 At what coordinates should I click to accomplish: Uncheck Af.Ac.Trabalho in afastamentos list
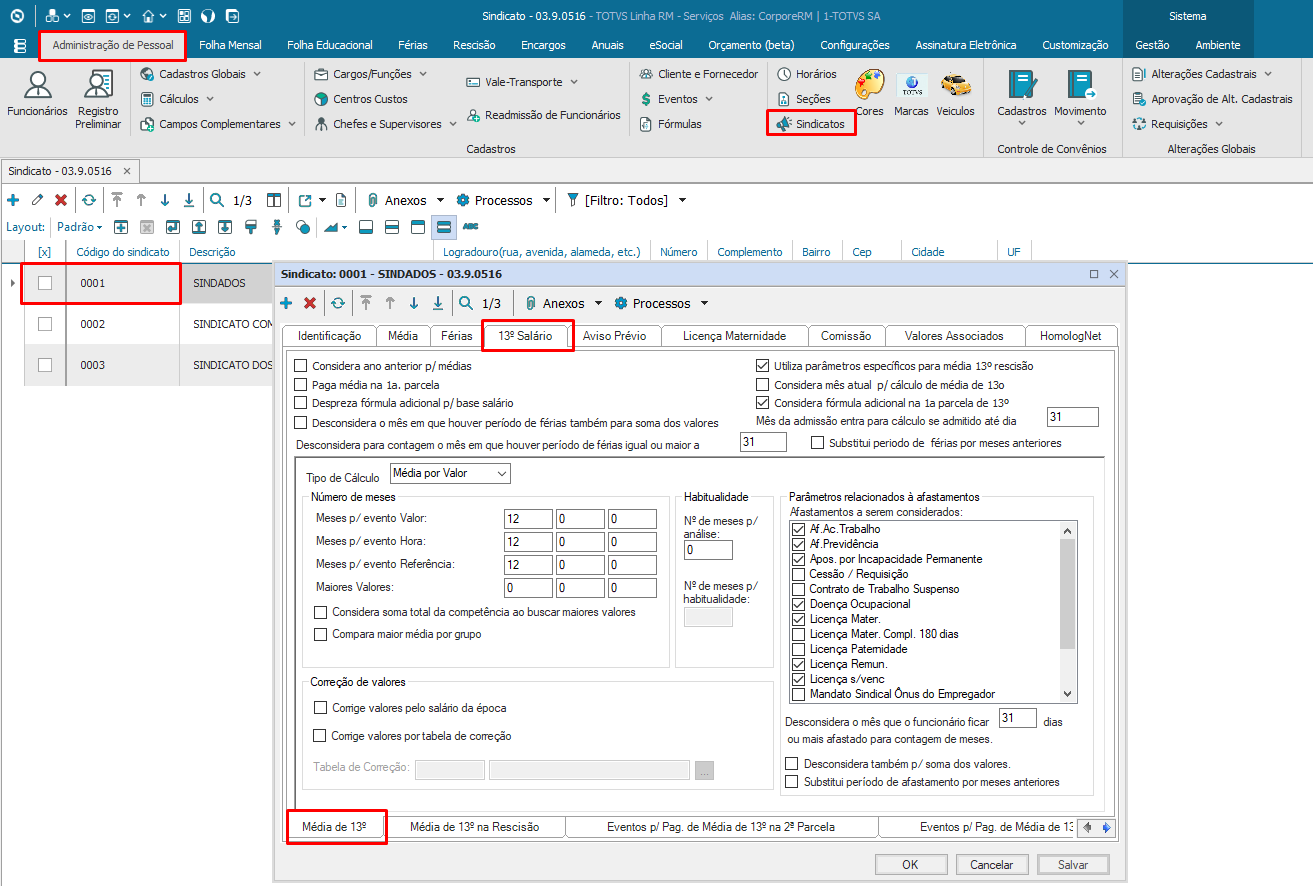798,529
